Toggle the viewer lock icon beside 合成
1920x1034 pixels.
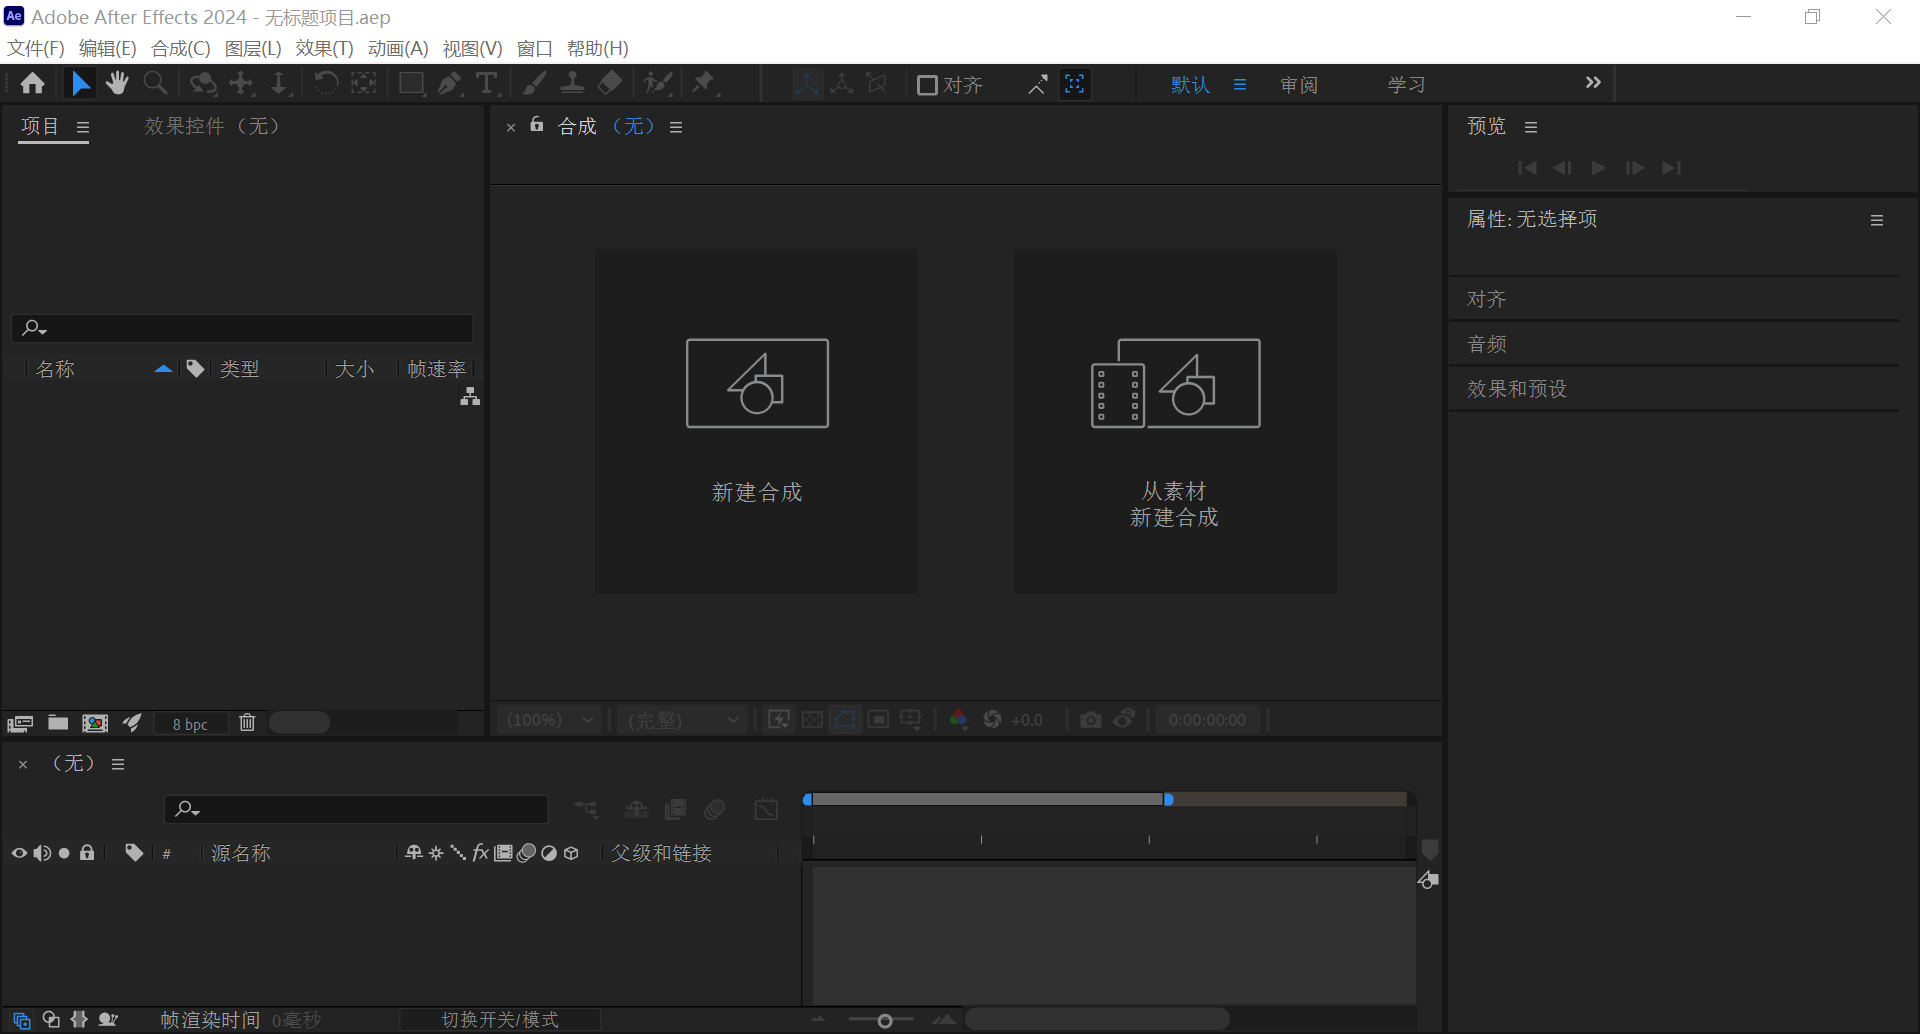tap(537, 125)
